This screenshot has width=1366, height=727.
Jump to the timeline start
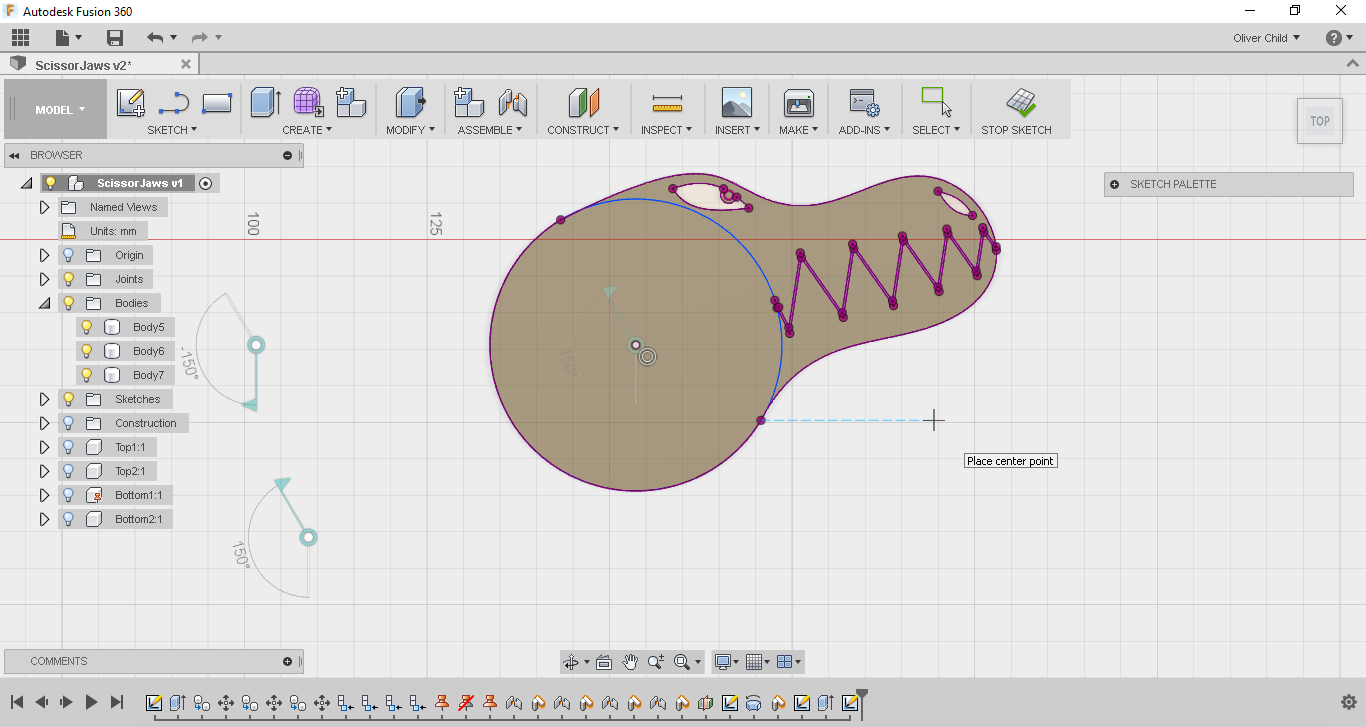click(x=17, y=703)
